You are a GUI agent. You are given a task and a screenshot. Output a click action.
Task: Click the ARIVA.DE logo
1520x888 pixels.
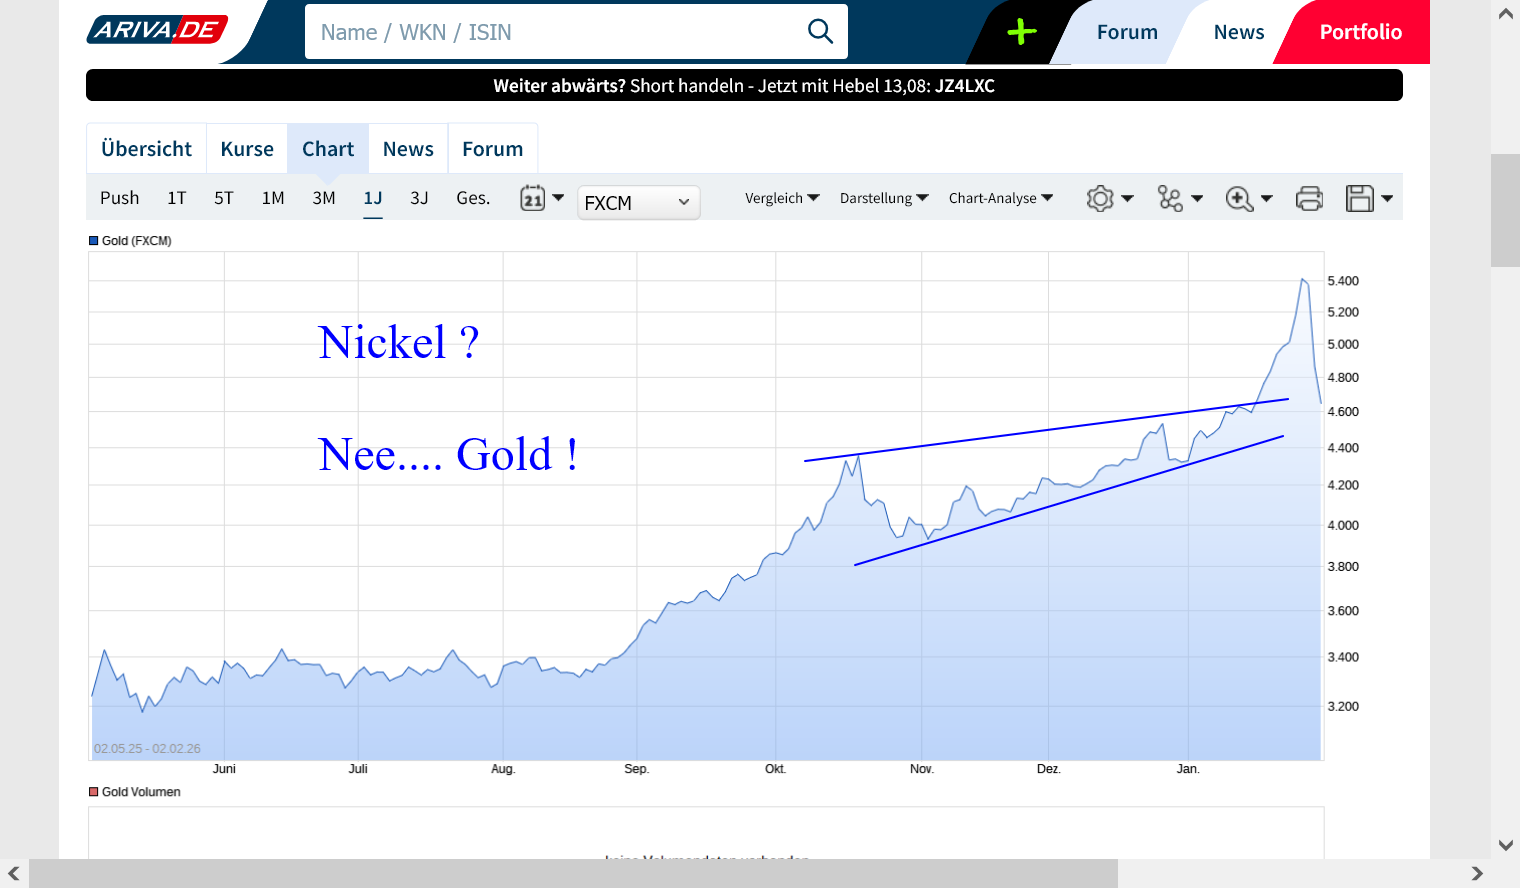tap(157, 30)
